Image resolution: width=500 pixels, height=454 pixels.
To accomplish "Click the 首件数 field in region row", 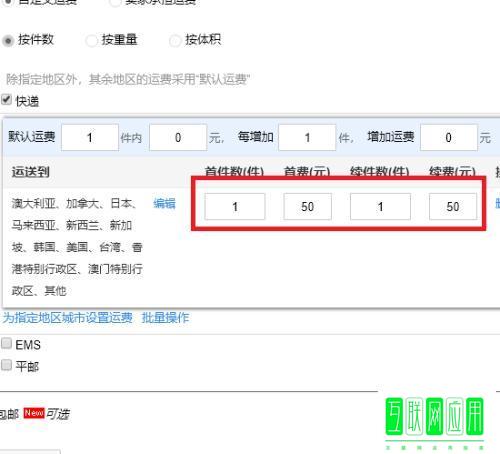I will pyautogui.click(x=235, y=207).
